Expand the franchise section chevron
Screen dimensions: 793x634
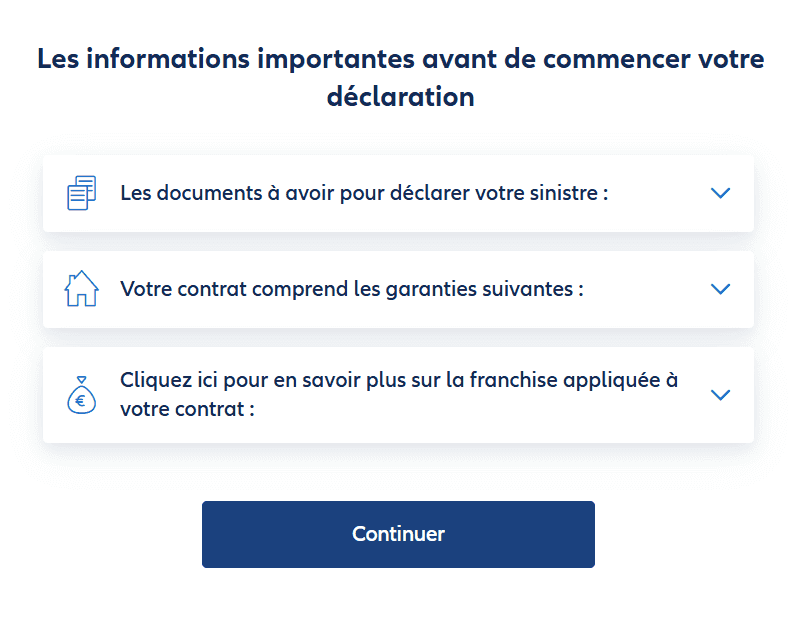click(x=720, y=395)
